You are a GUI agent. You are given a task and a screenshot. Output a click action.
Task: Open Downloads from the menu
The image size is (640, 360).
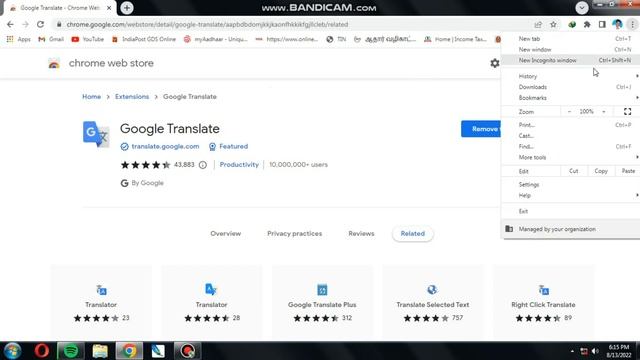click(x=571, y=87)
